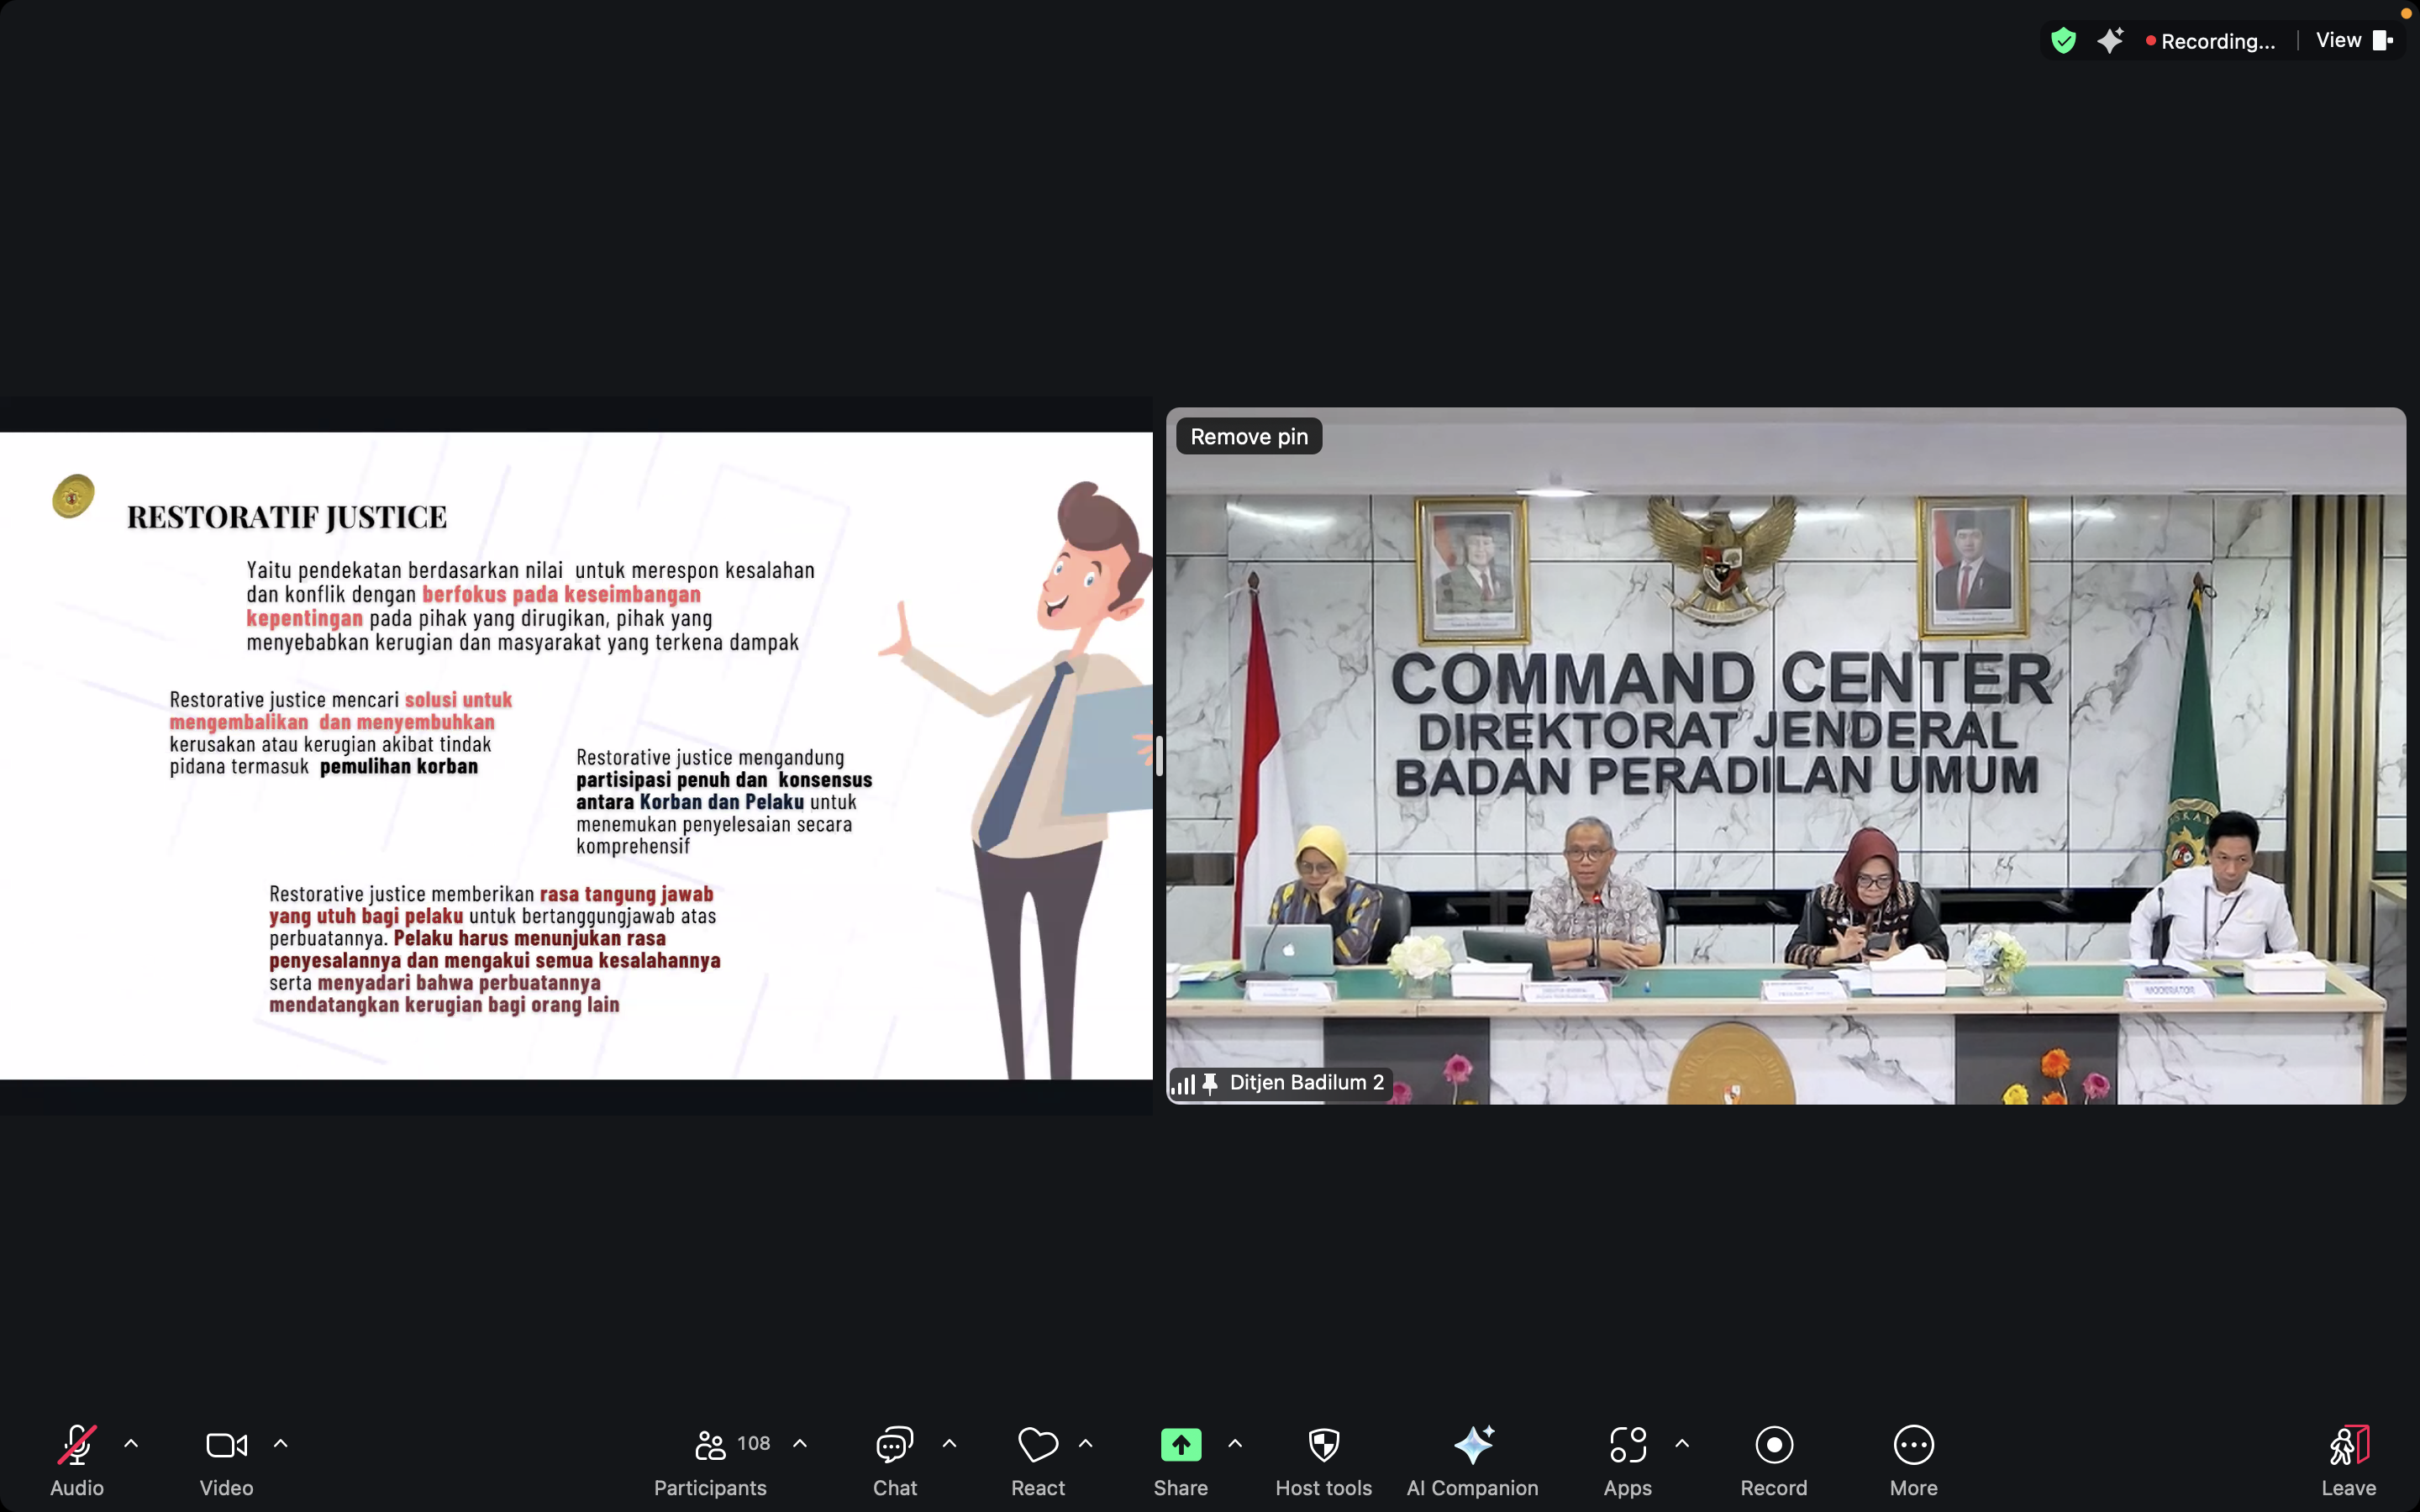Expand reactions options chevron

coord(1086,1443)
